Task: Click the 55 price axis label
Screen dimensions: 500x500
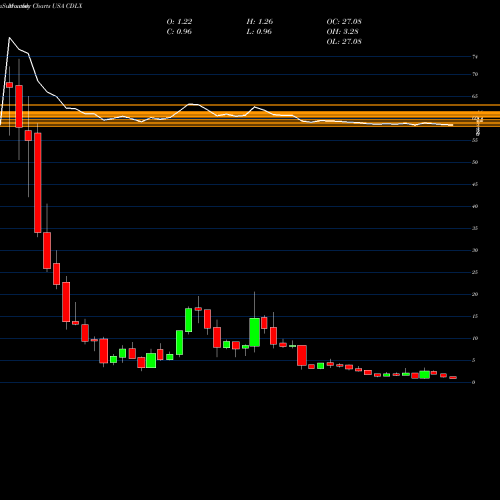Action: pos(475,140)
